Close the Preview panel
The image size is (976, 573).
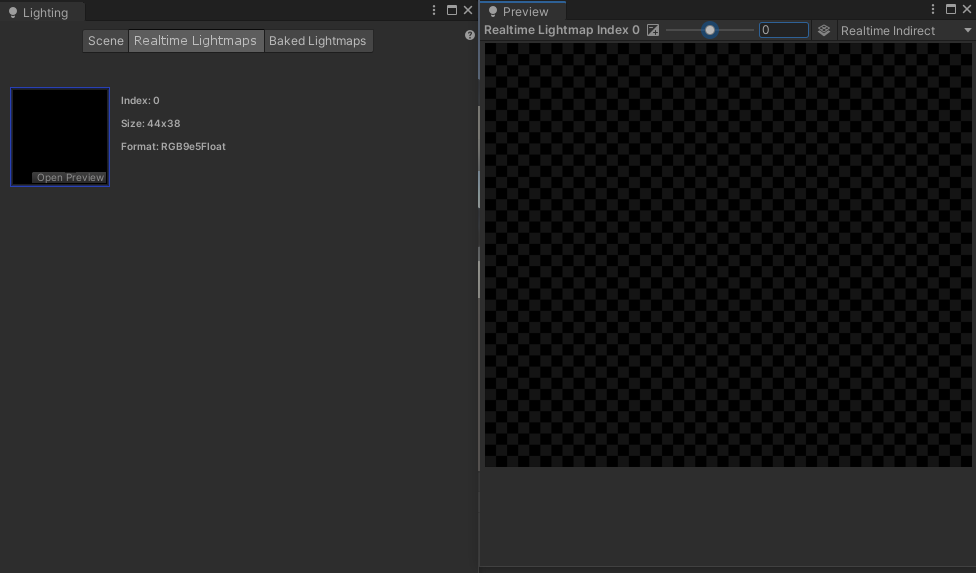(x=967, y=9)
